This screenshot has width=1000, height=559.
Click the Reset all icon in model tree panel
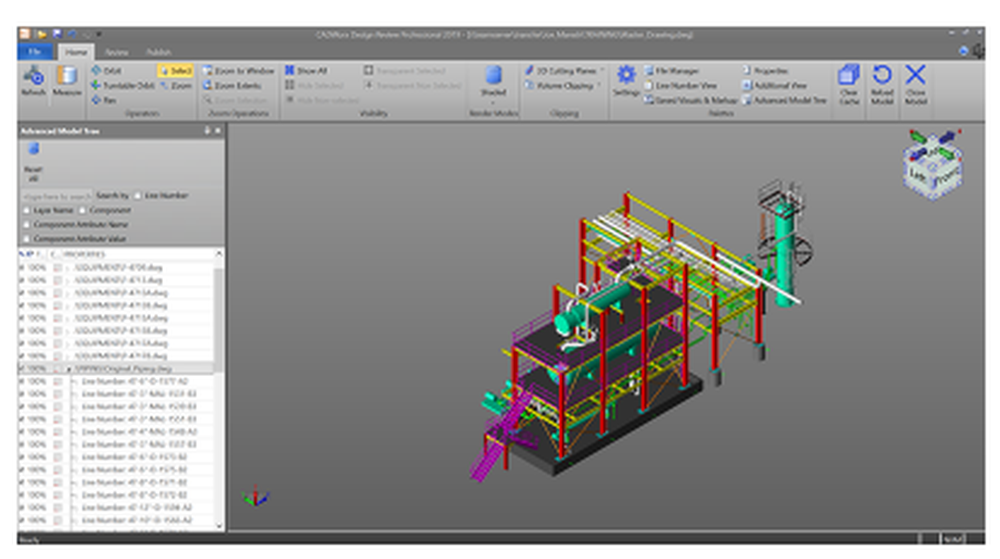pos(33,149)
